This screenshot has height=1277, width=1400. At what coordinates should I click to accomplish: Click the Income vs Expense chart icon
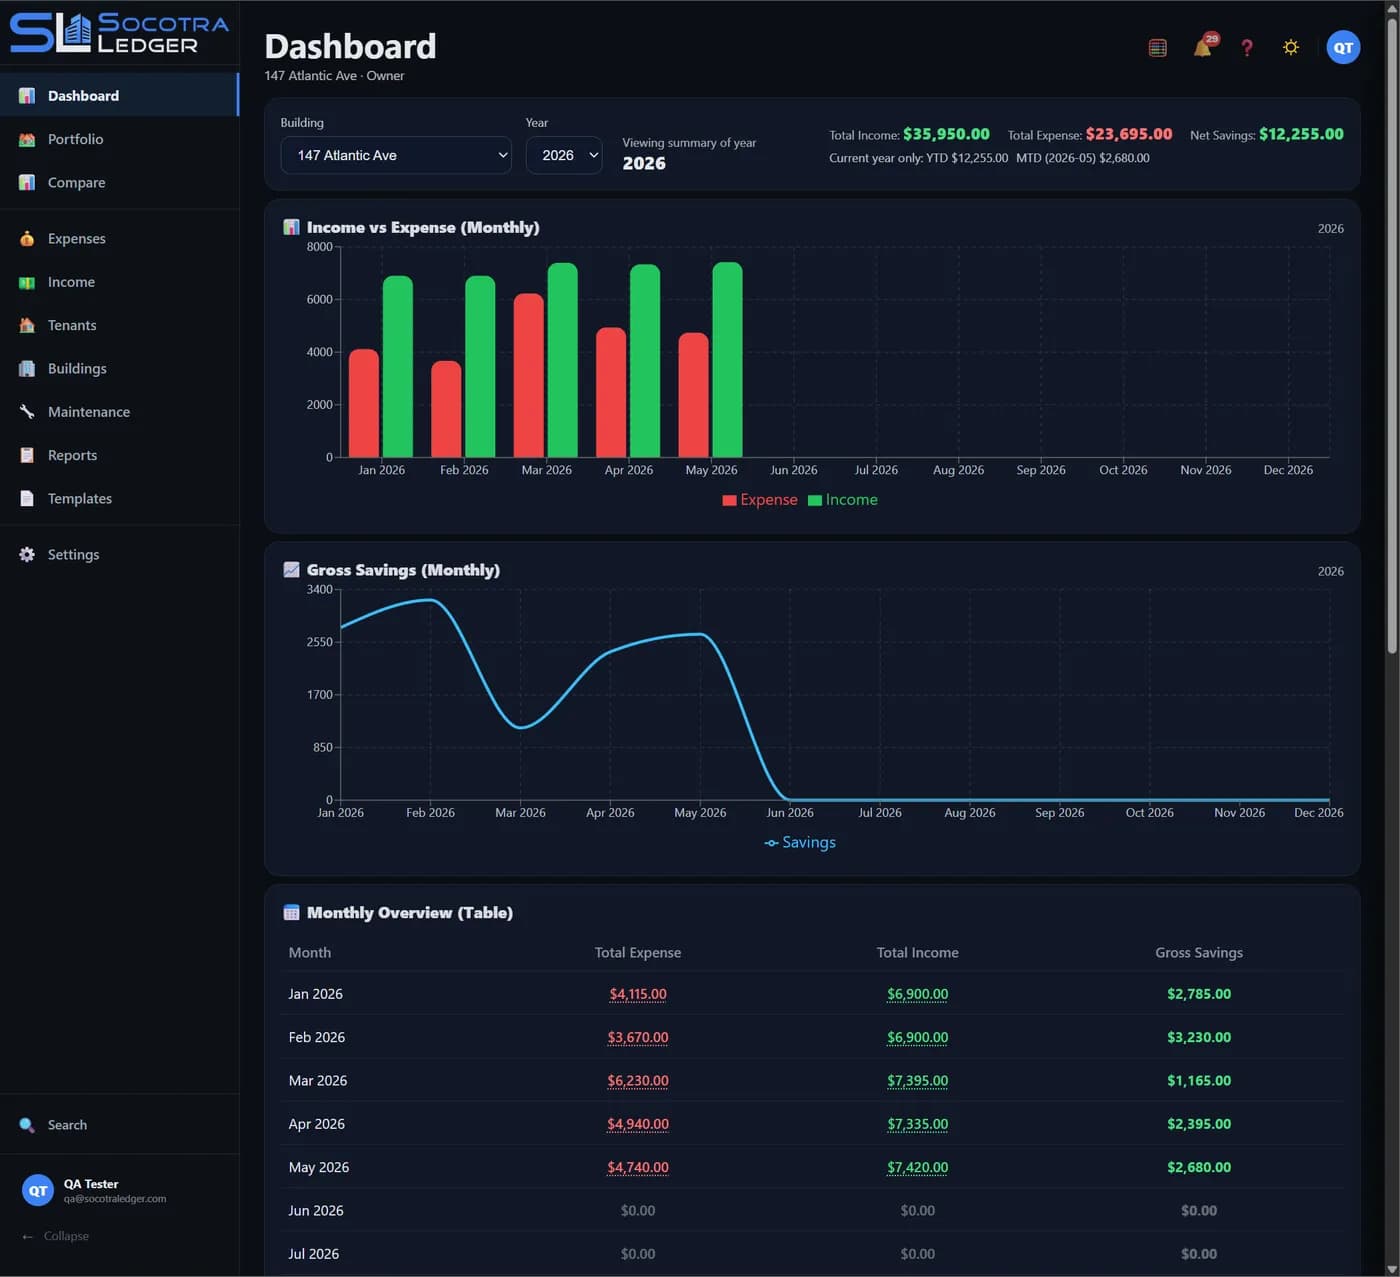[x=291, y=227]
